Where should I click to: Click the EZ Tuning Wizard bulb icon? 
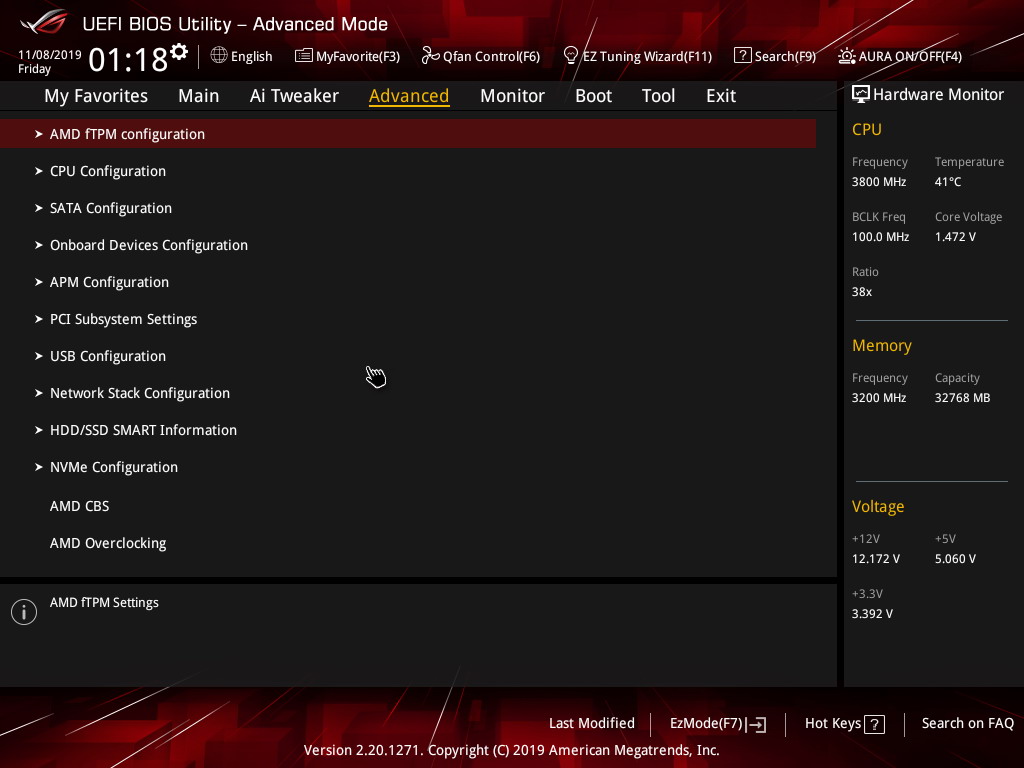tap(570, 56)
